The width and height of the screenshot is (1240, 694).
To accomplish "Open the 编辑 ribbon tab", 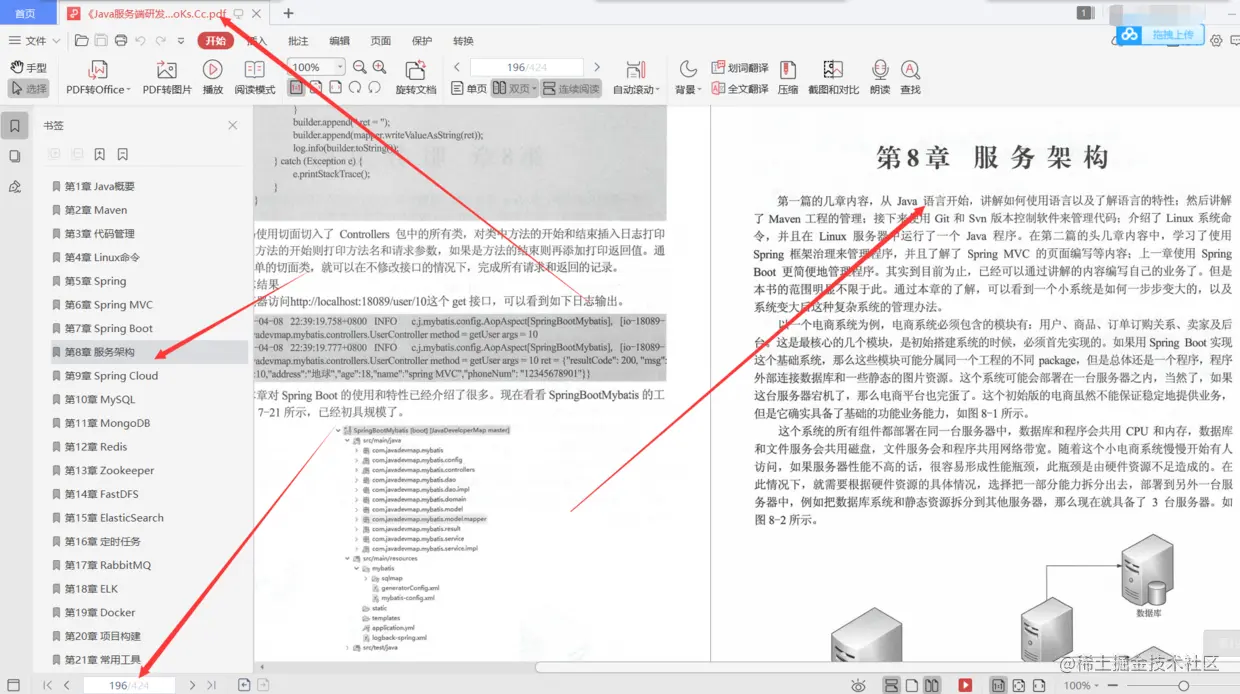I will click(x=339, y=41).
